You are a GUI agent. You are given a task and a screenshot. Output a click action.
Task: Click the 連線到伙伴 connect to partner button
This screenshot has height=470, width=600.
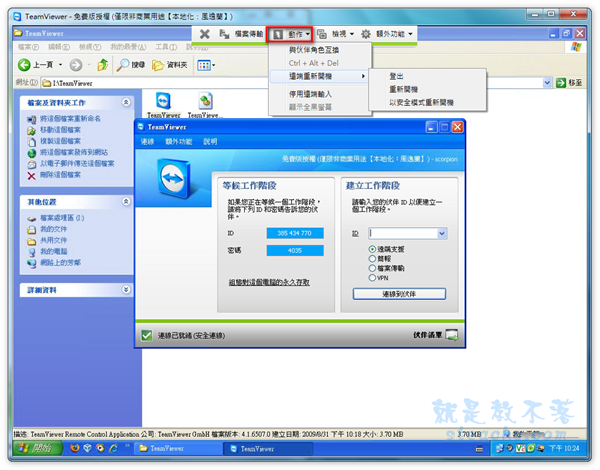[399, 294]
